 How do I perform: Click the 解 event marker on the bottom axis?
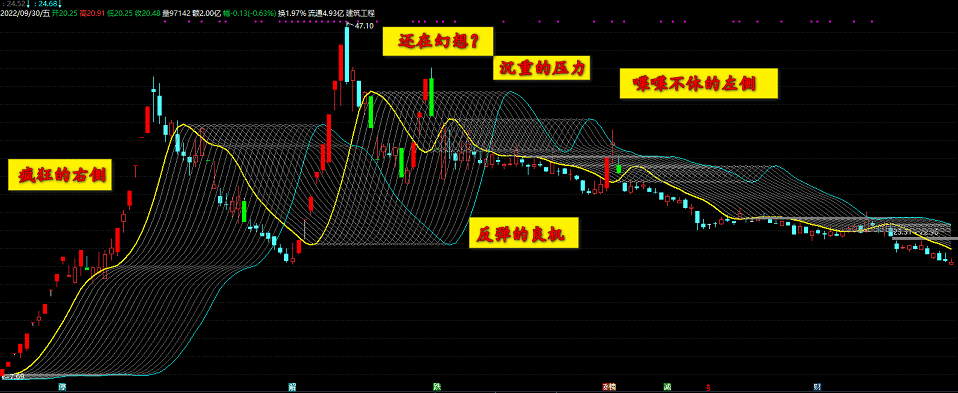(x=292, y=387)
